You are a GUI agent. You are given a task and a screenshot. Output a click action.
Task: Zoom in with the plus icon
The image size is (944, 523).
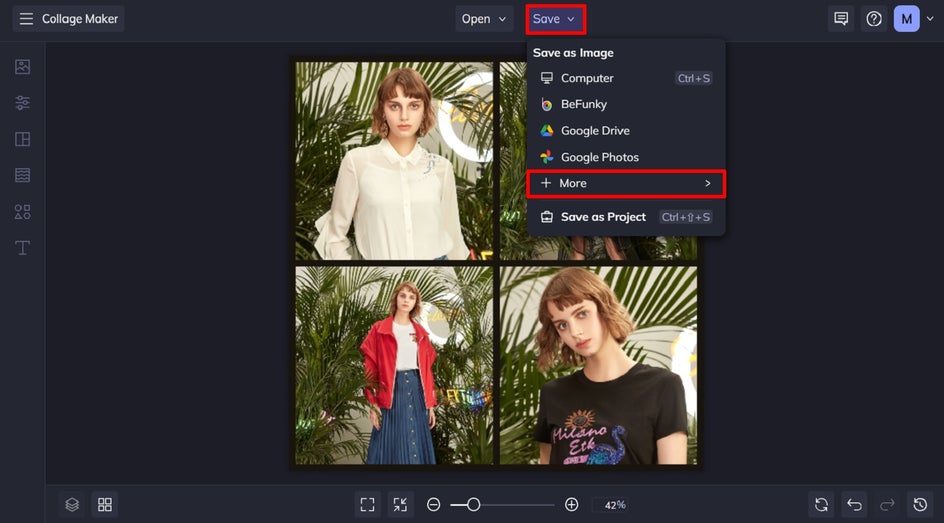point(571,504)
